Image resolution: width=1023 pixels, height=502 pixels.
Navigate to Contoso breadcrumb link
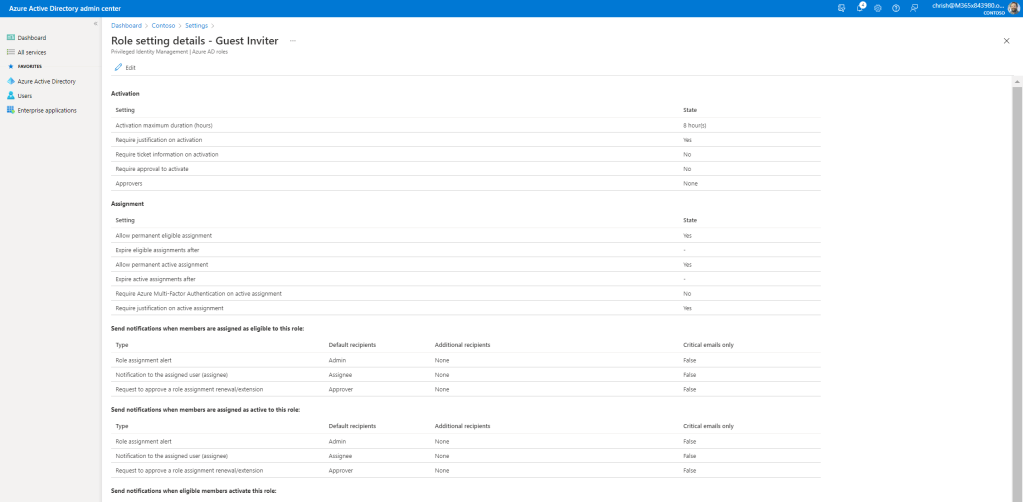pos(163,24)
